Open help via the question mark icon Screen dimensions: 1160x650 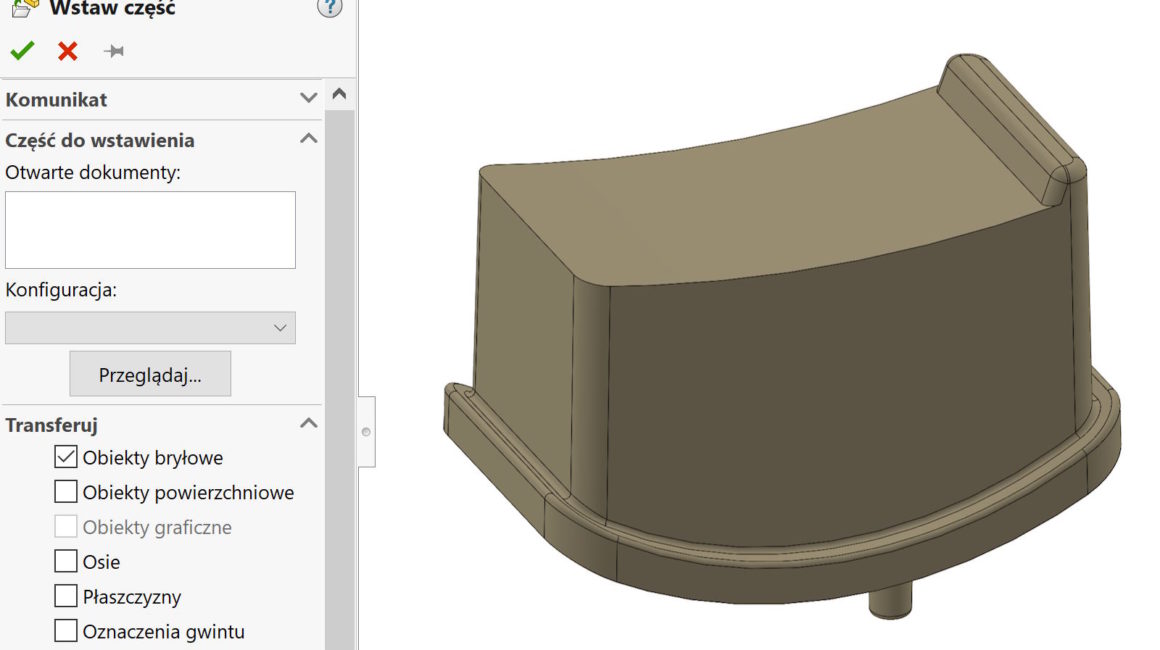329,8
